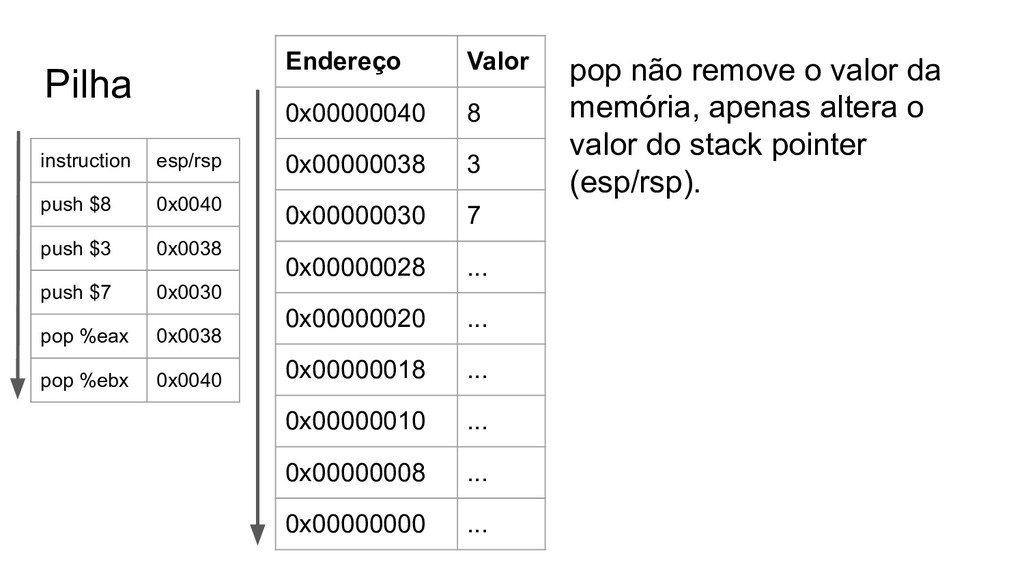Click the esp/rsp column header
Viewport: 1024px width, 576px height.
[x=193, y=161]
